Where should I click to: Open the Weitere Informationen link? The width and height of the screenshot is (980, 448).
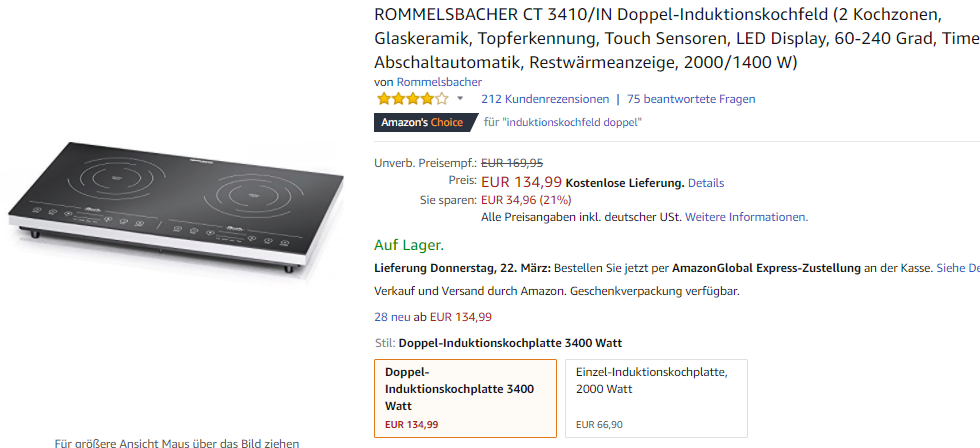(x=746, y=217)
